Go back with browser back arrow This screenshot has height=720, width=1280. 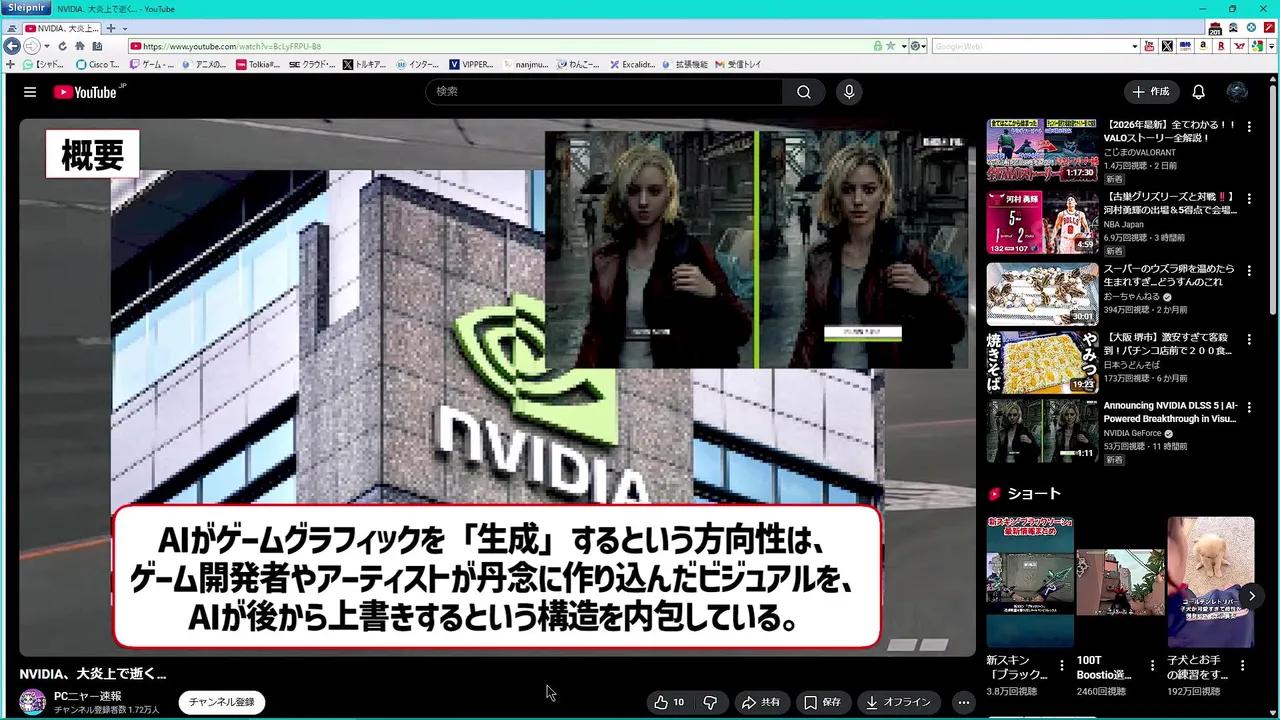[12, 46]
